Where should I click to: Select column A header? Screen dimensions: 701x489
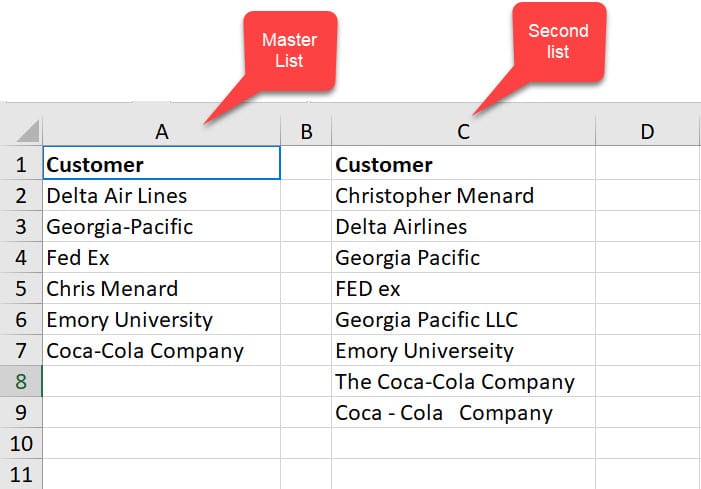point(162,131)
